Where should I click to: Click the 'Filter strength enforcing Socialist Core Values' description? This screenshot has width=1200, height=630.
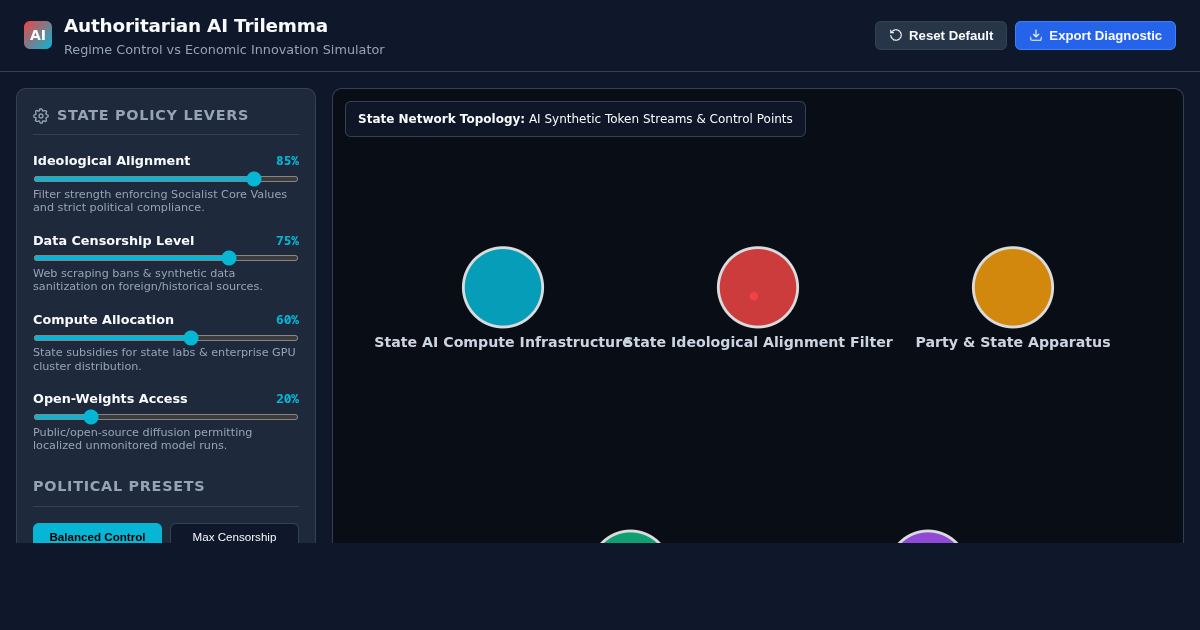[160, 201]
